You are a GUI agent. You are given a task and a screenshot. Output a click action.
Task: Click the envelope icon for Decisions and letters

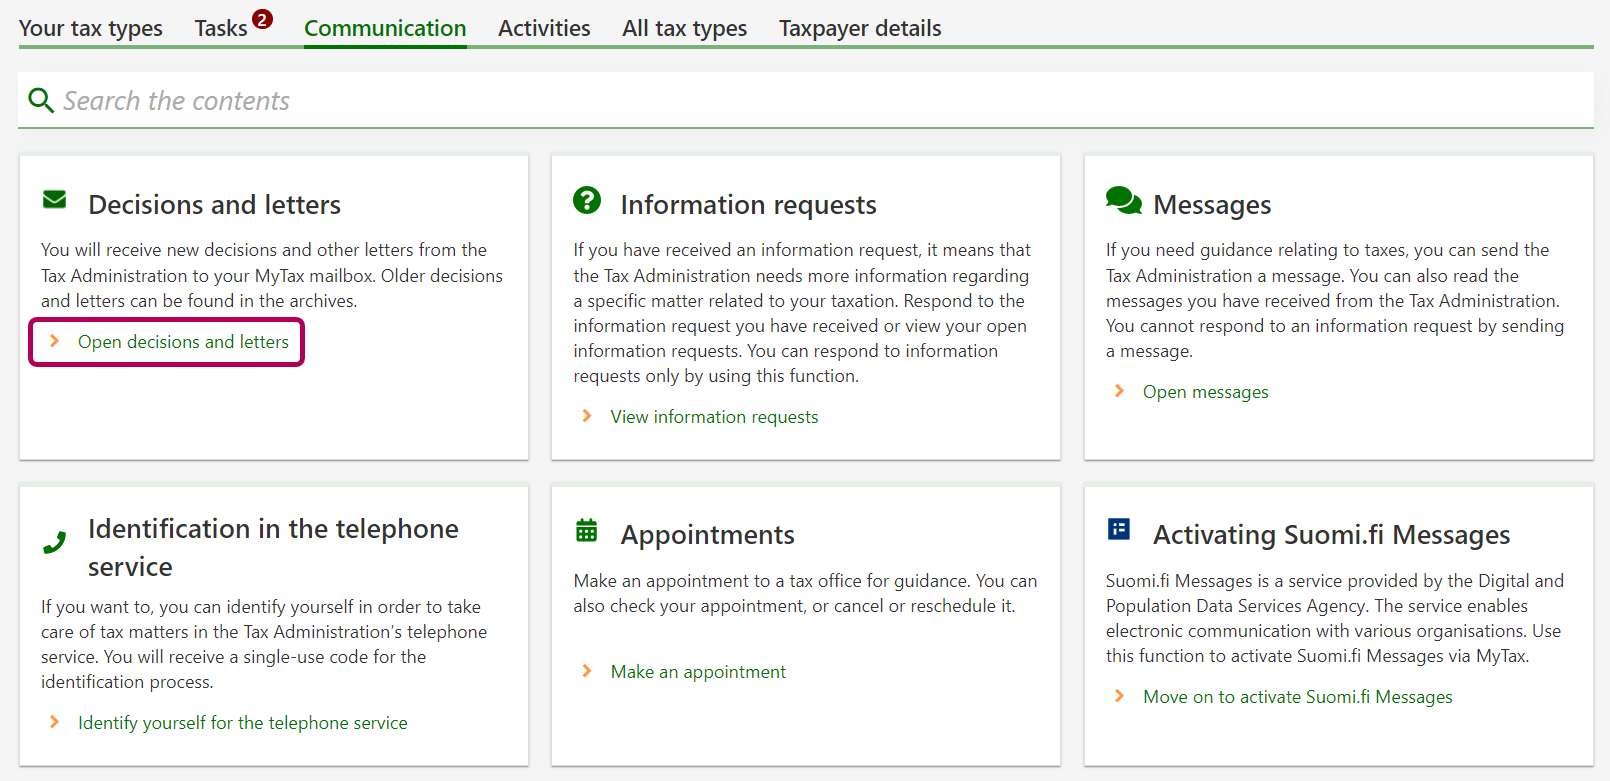pyautogui.click(x=55, y=200)
